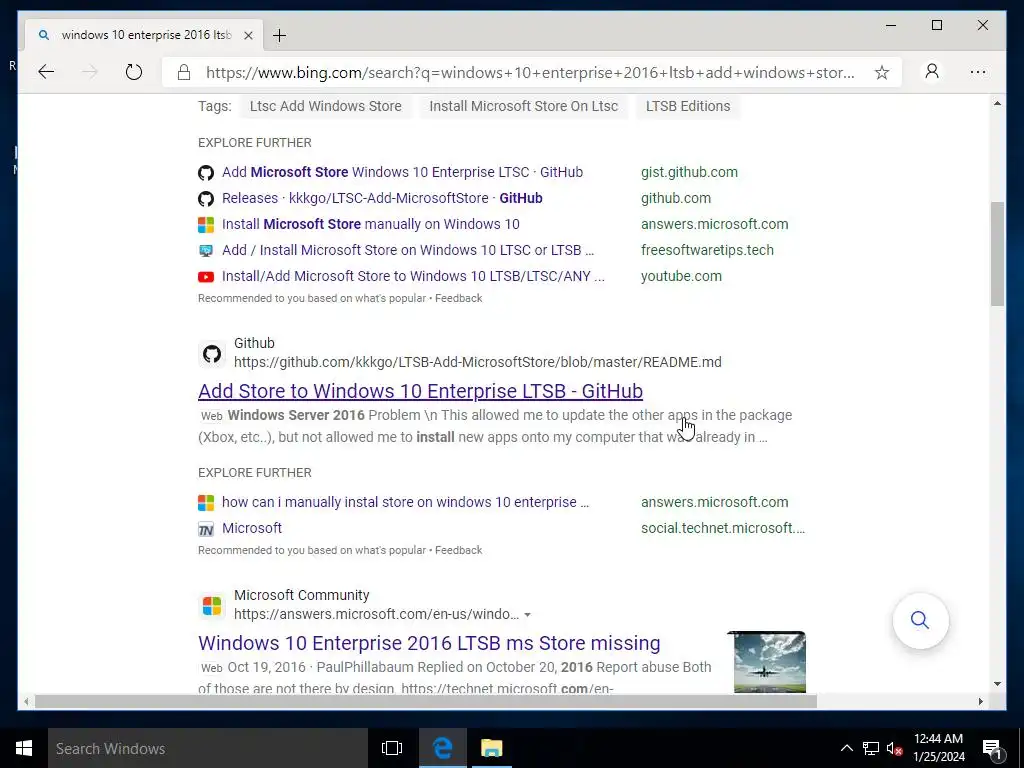Open how can i manually instal store link

coord(405,502)
